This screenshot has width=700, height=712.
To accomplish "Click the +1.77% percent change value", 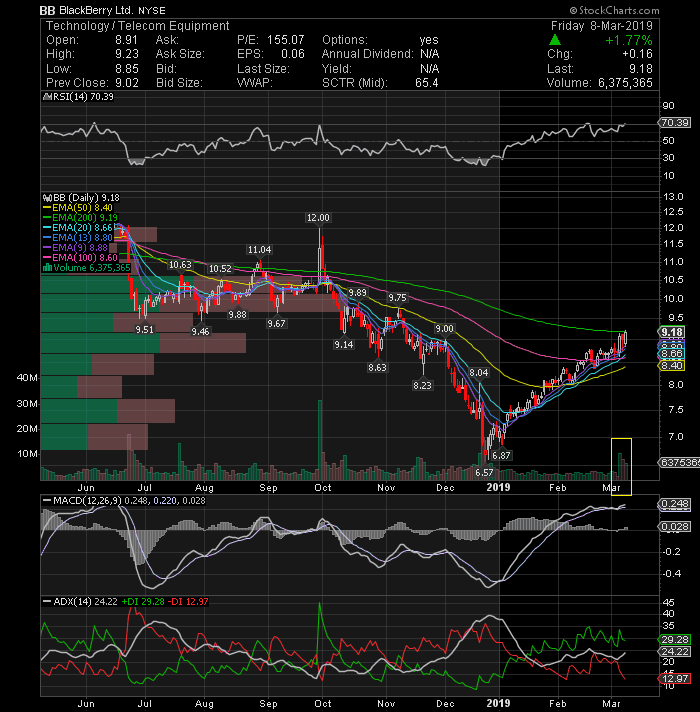I will 629,40.
